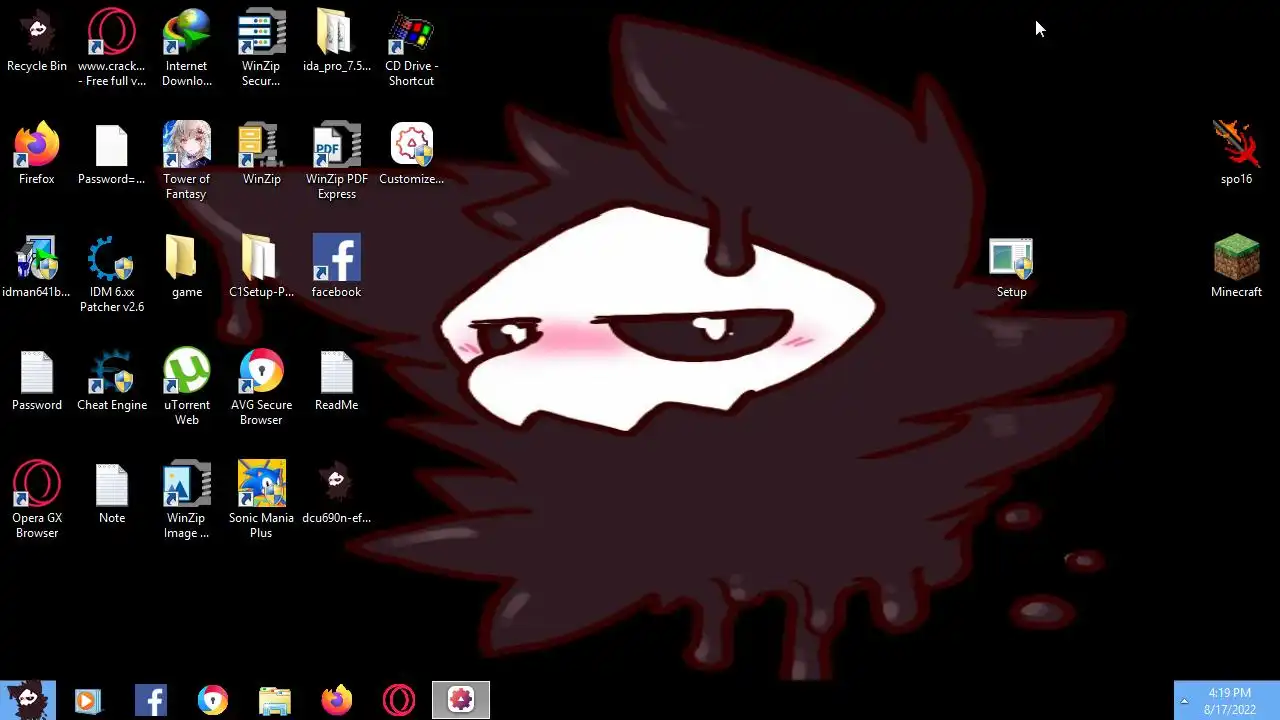
Task: Show hidden system tray icons
Action: [1184, 700]
